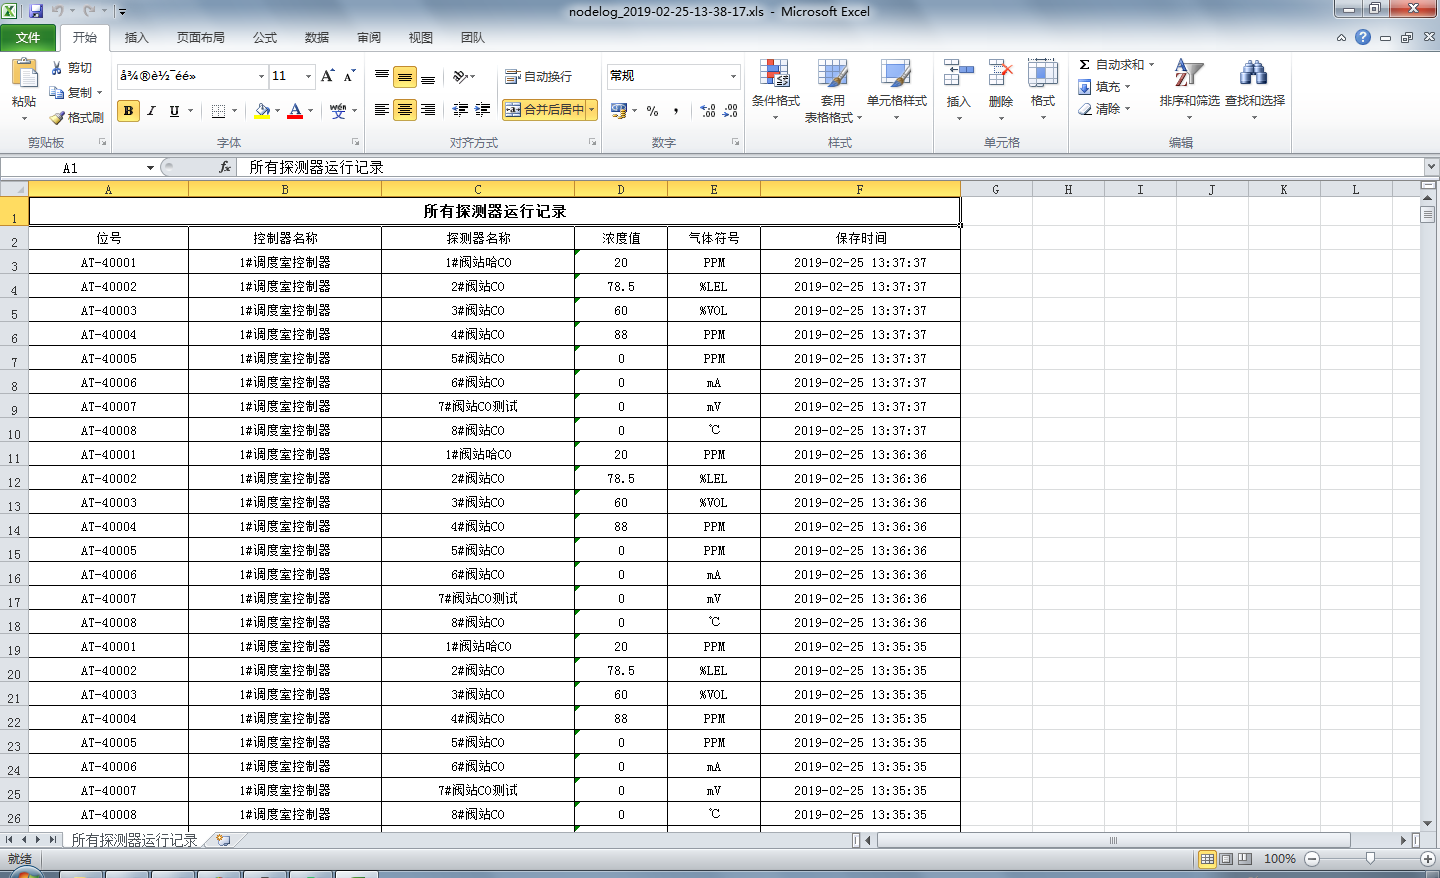Click the Insert cells icon
Viewport: 1440px width, 878px height.
tap(958, 73)
